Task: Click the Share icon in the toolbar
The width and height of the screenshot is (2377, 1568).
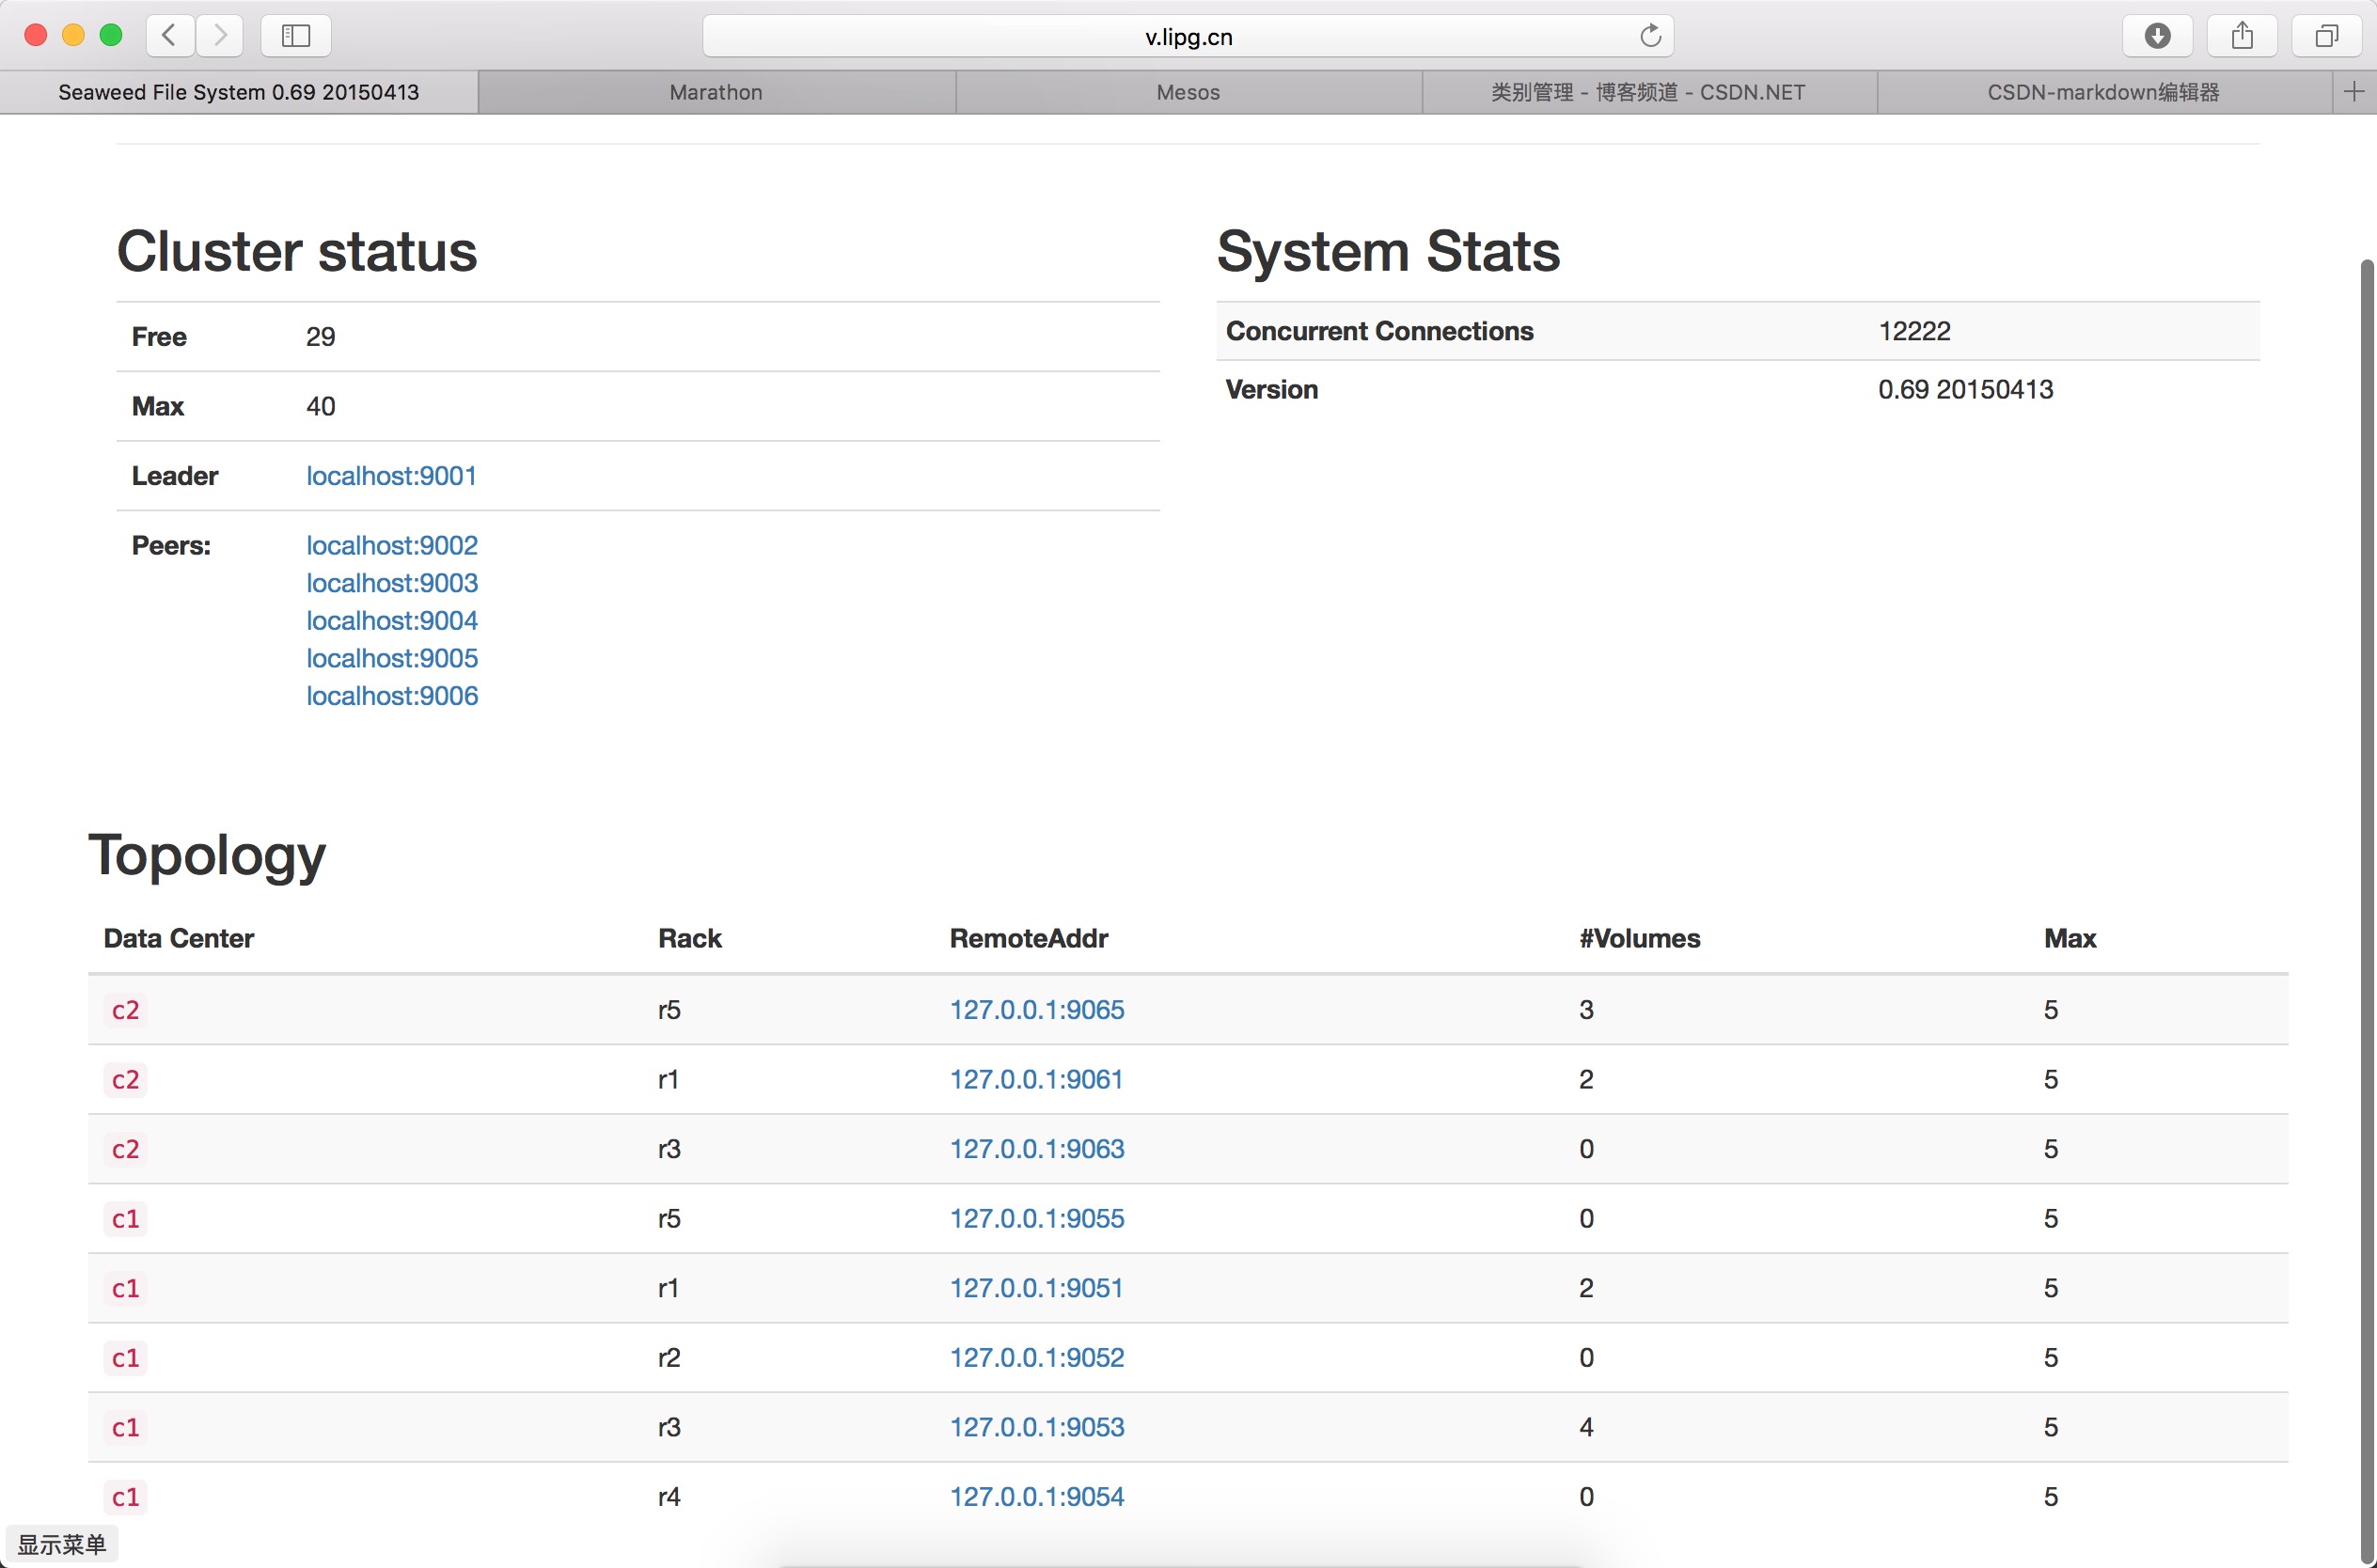Action: click(x=2242, y=36)
